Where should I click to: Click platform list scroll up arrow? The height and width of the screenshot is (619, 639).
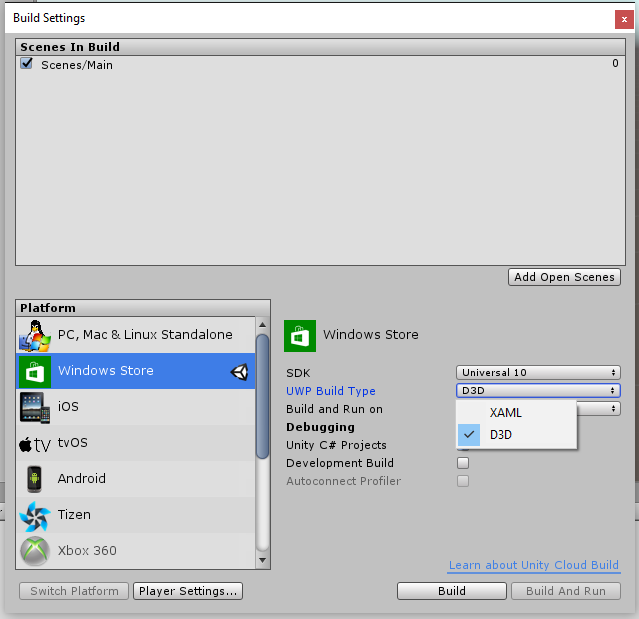[262, 325]
